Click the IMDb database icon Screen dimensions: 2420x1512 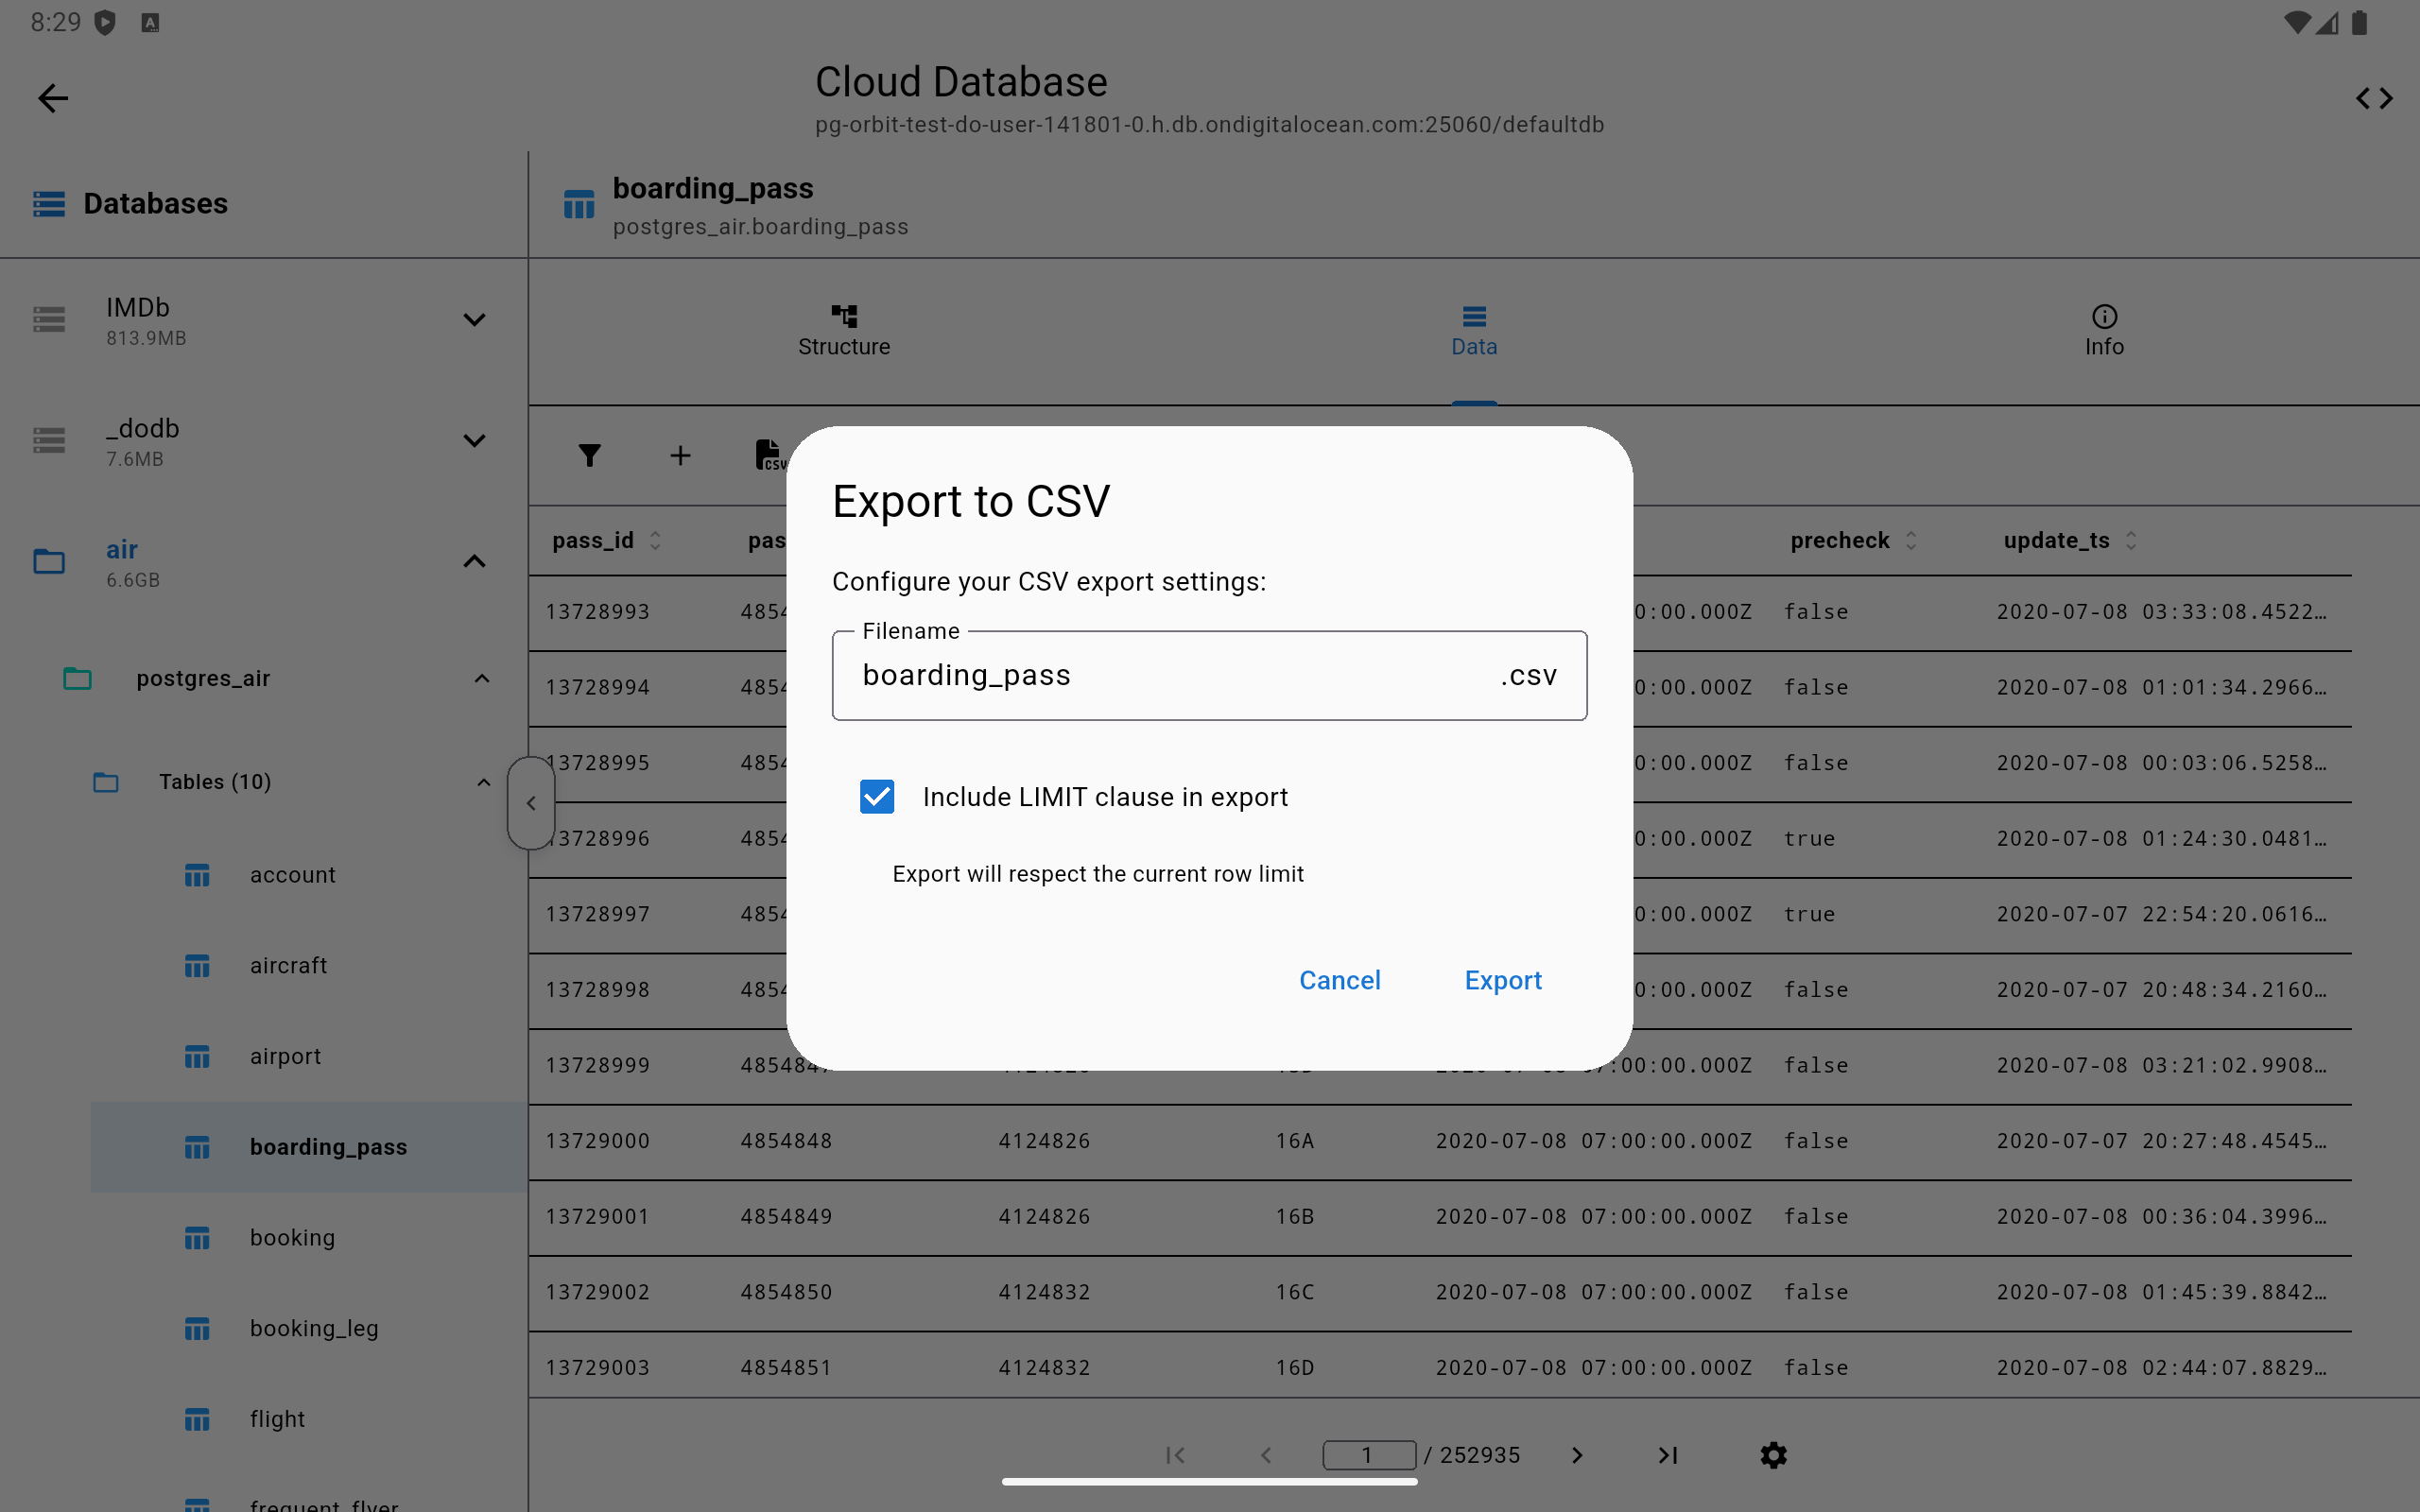[x=49, y=320]
